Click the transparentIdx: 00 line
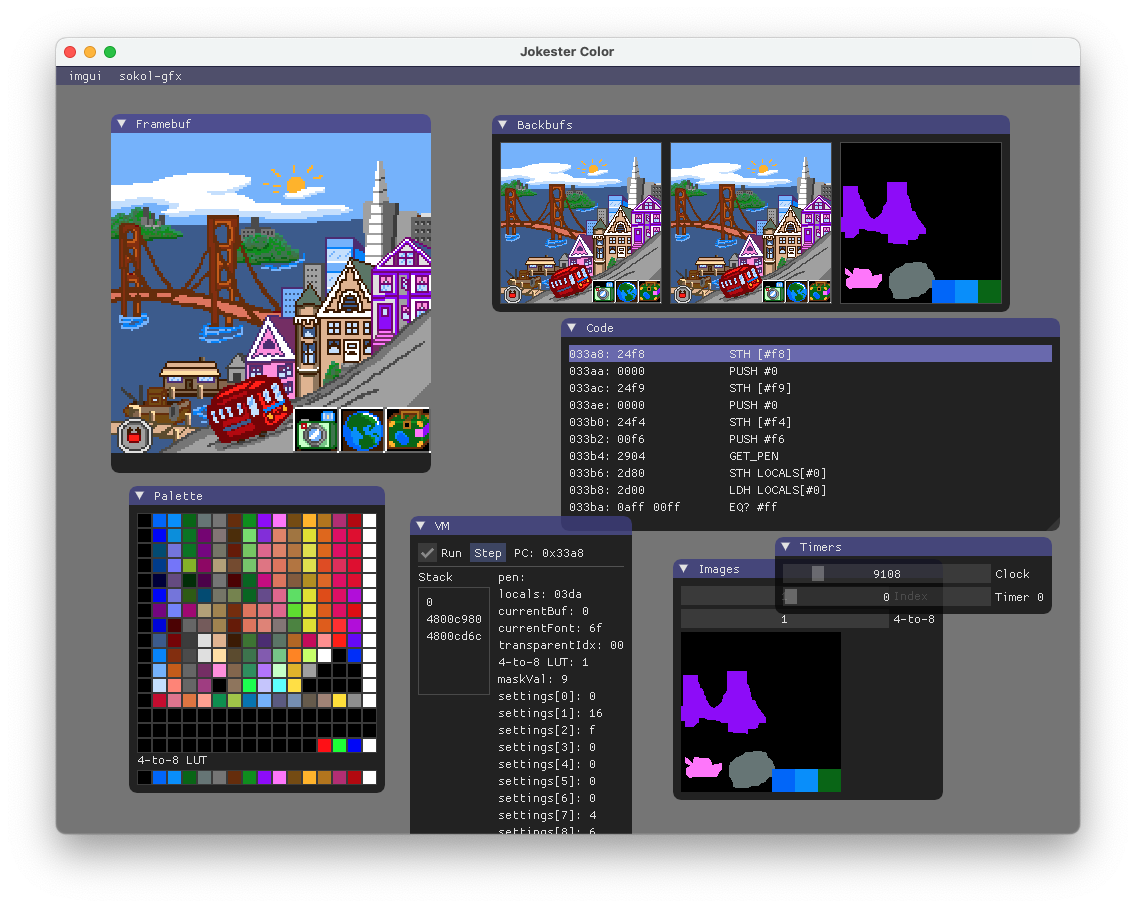Viewport: 1136px width, 908px height. (561, 645)
